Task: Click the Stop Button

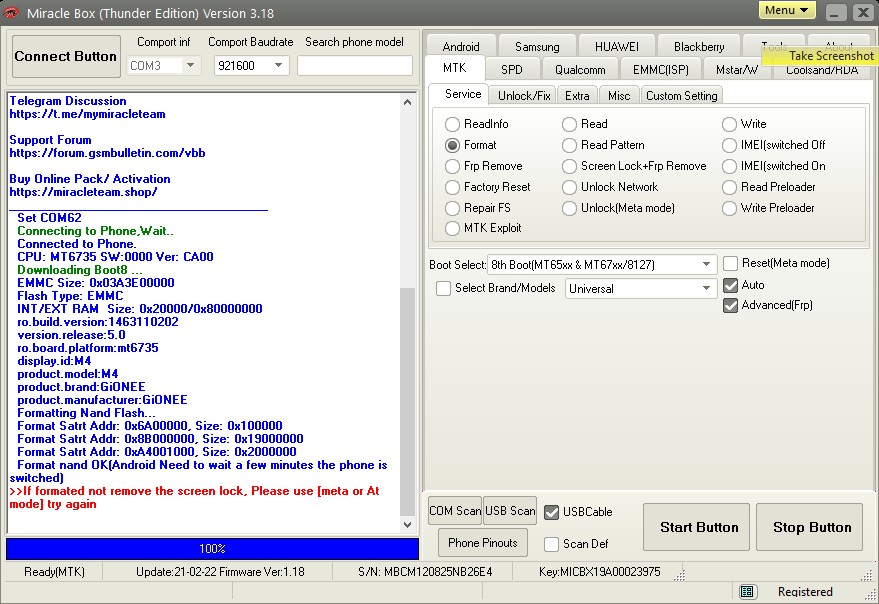Action: (811, 527)
